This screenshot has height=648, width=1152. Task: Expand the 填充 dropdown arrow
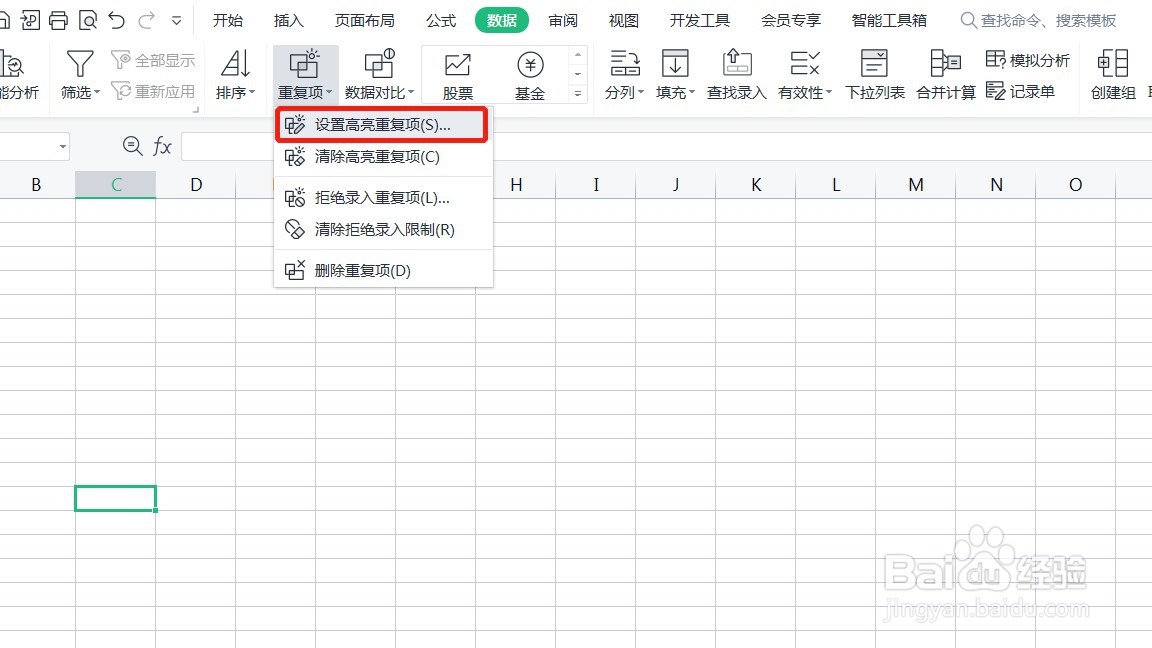pos(692,93)
